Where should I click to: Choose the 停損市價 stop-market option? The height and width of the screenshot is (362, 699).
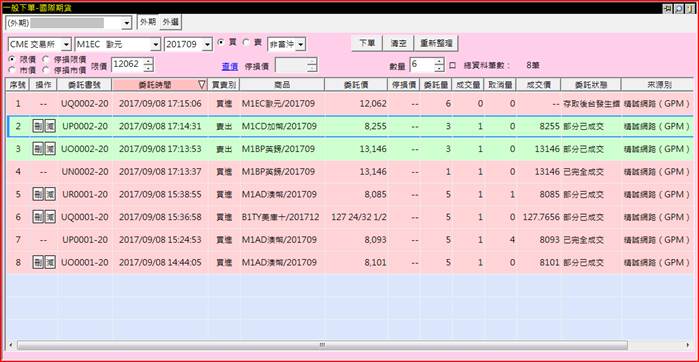pyautogui.click(x=45, y=69)
